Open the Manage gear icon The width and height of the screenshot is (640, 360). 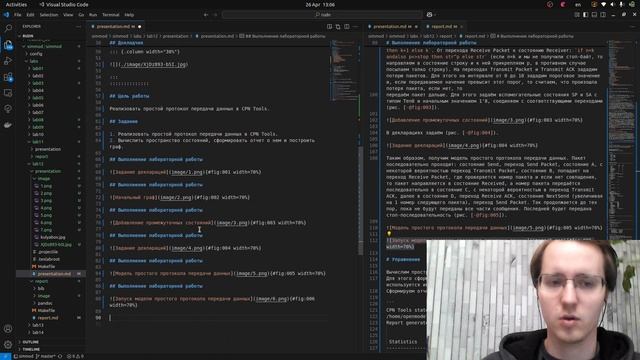[8, 344]
